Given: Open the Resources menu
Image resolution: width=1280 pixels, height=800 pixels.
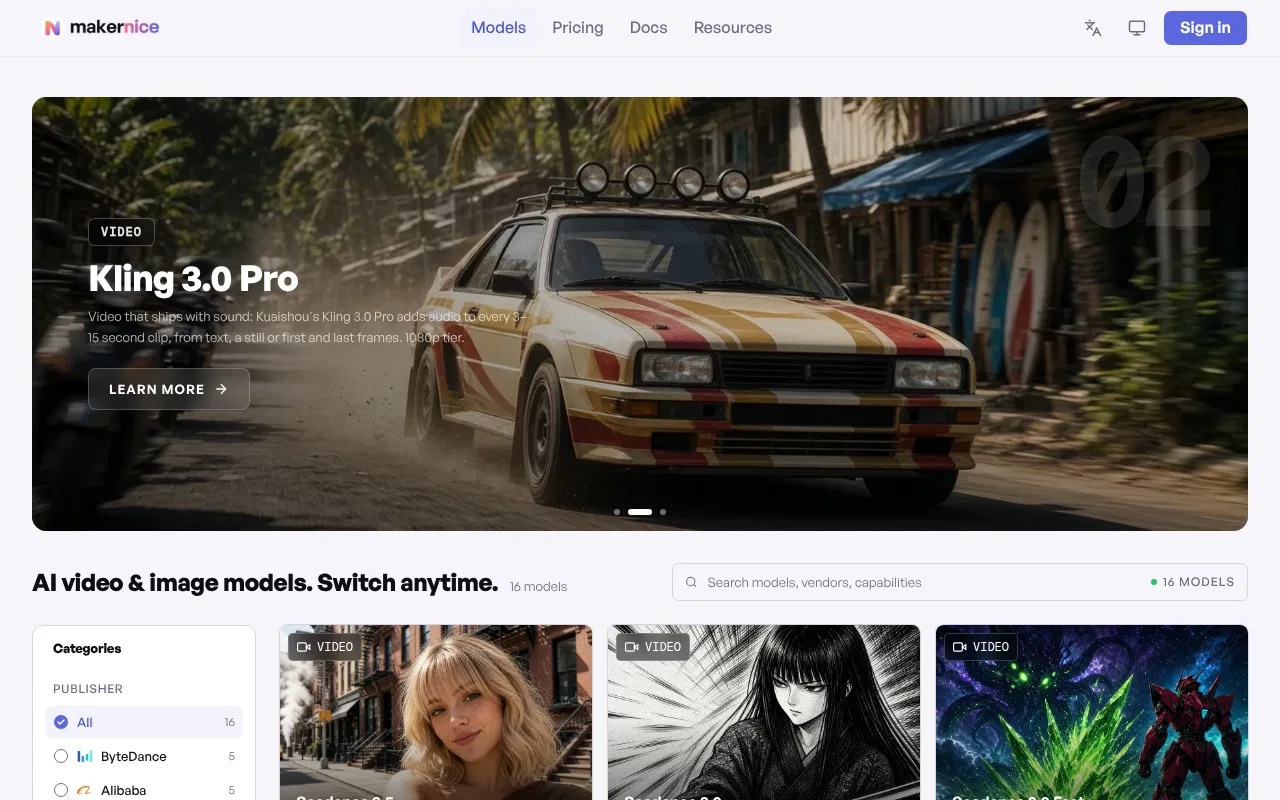Looking at the screenshot, I should coord(733,28).
